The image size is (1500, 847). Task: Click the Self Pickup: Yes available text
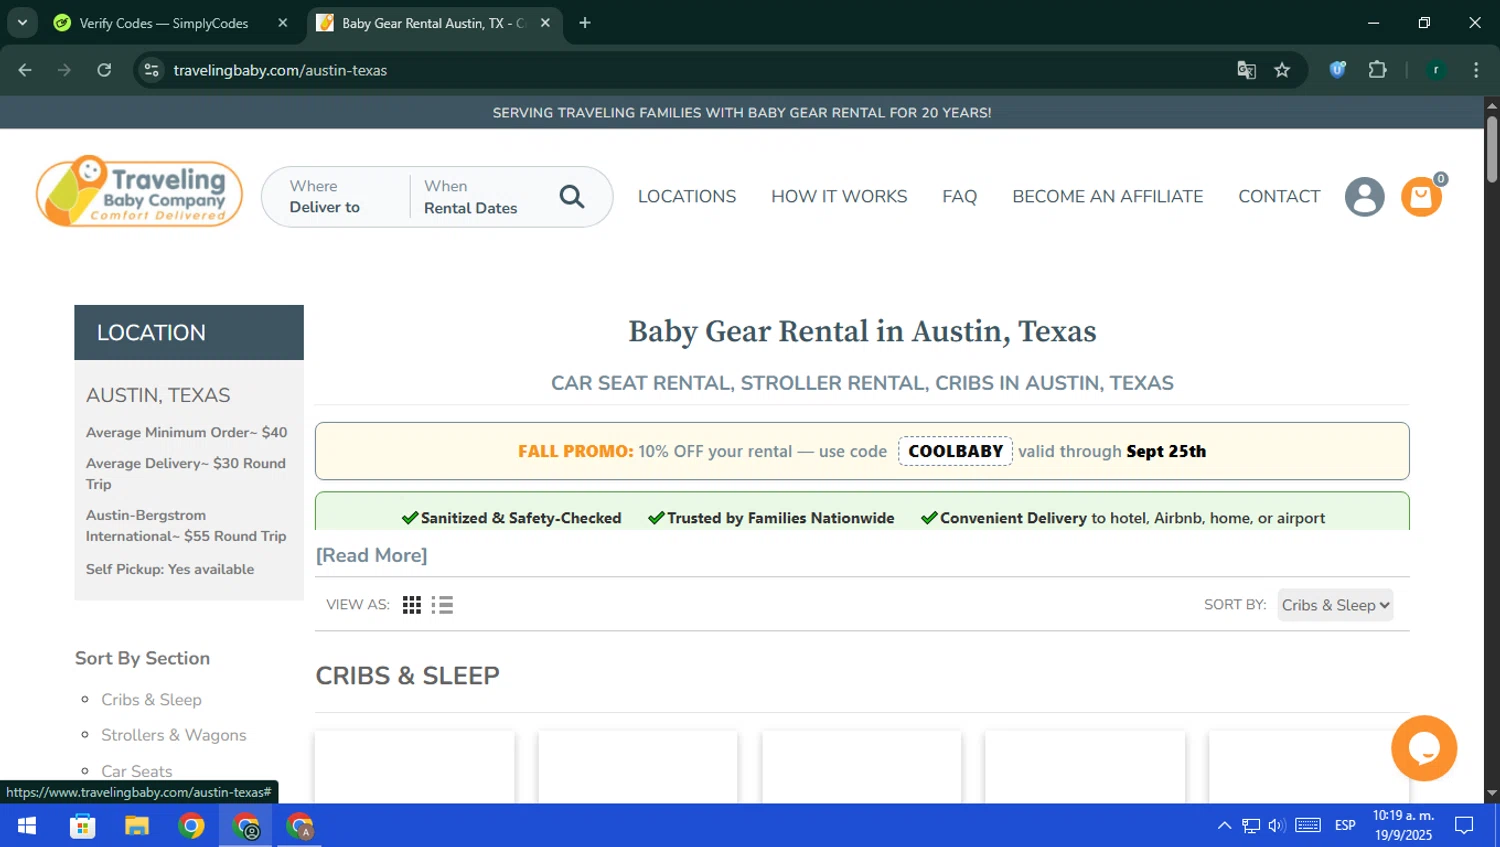(170, 570)
